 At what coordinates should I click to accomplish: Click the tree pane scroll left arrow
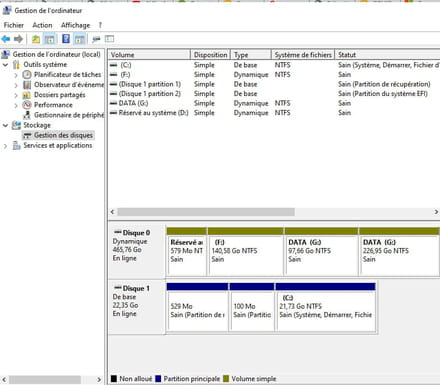pyautogui.click(x=4, y=380)
